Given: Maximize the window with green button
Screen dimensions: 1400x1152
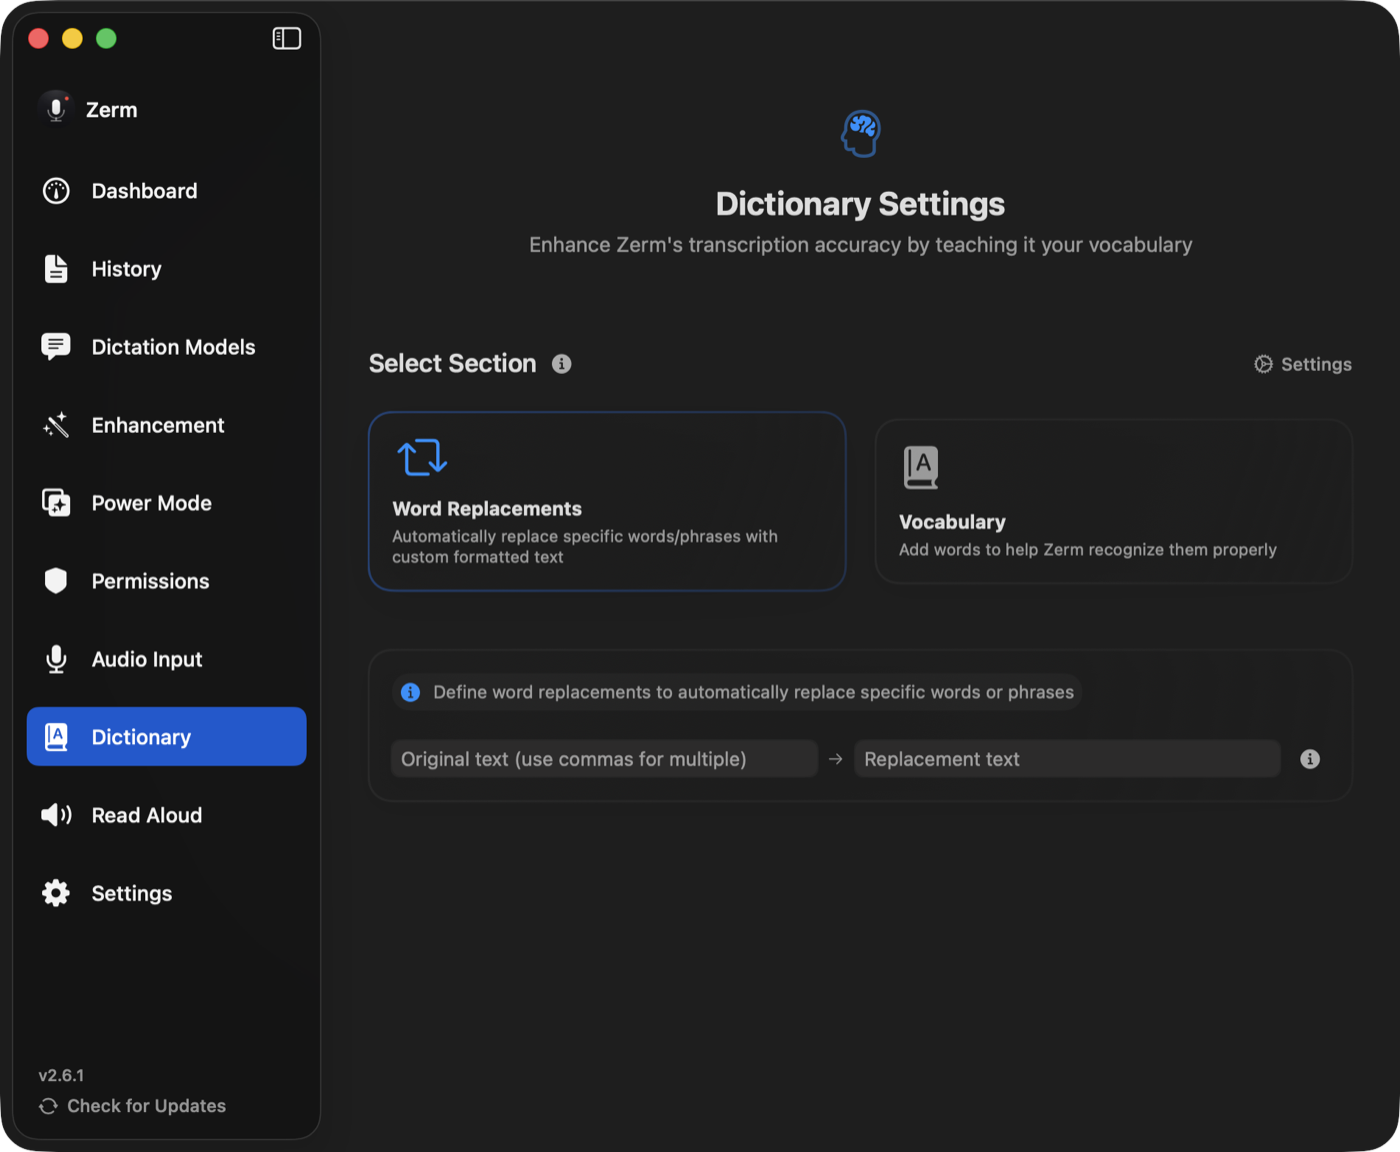Looking at the screenshot, I should (106, 38).
